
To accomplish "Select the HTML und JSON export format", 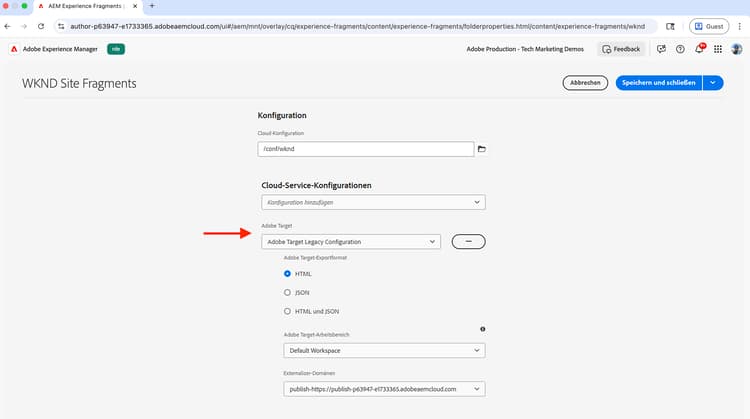I will pyautogui.click(x=287, y=311).
